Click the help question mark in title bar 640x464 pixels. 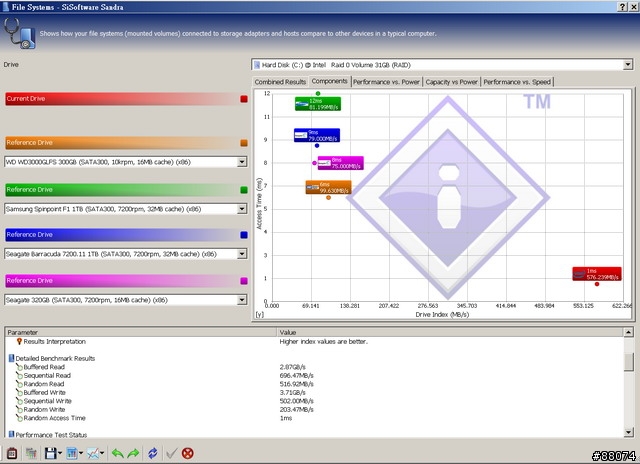[x=620, y=7]
